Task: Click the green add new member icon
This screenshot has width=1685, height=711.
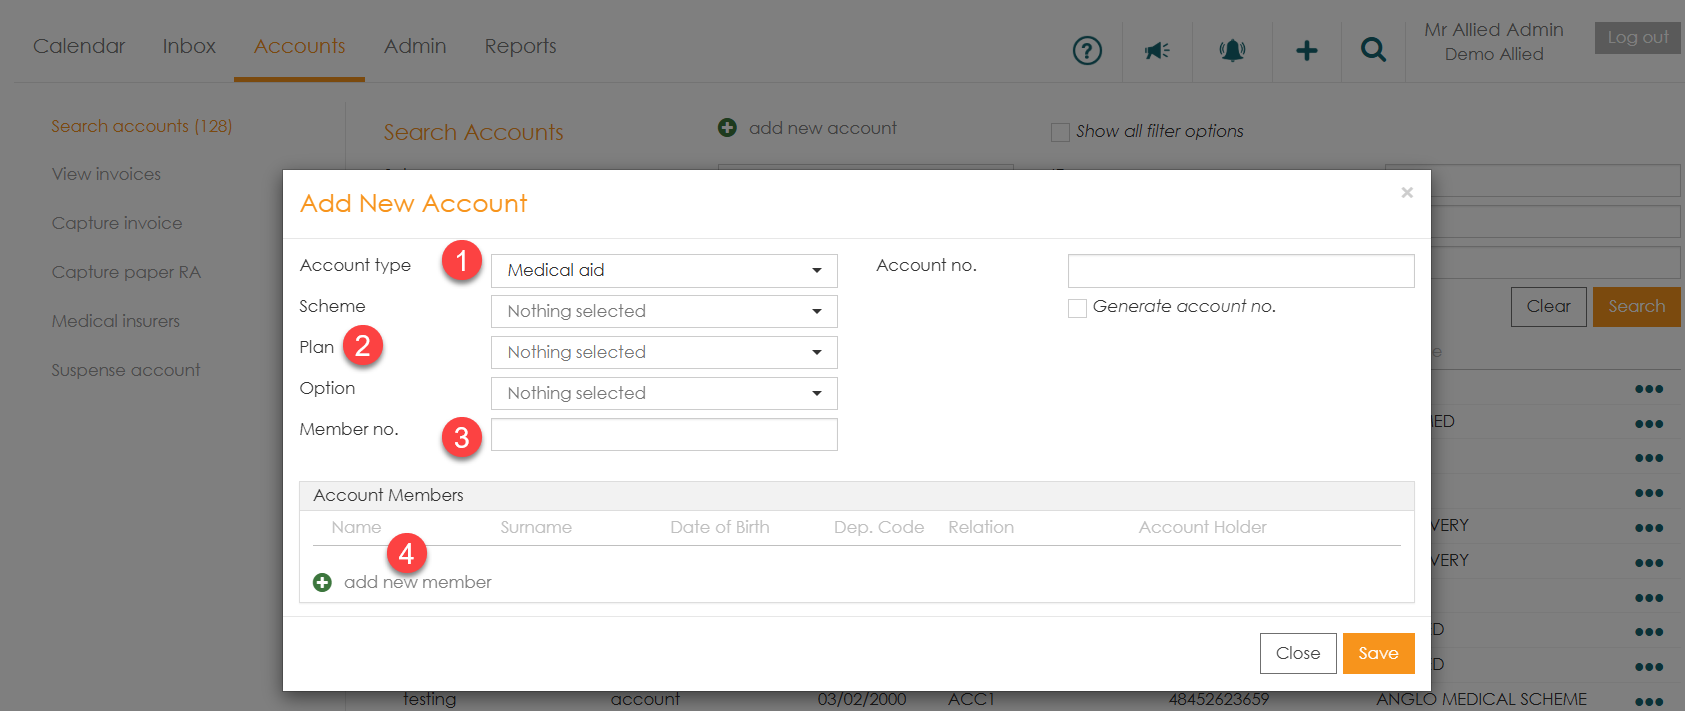Action: 322,582
